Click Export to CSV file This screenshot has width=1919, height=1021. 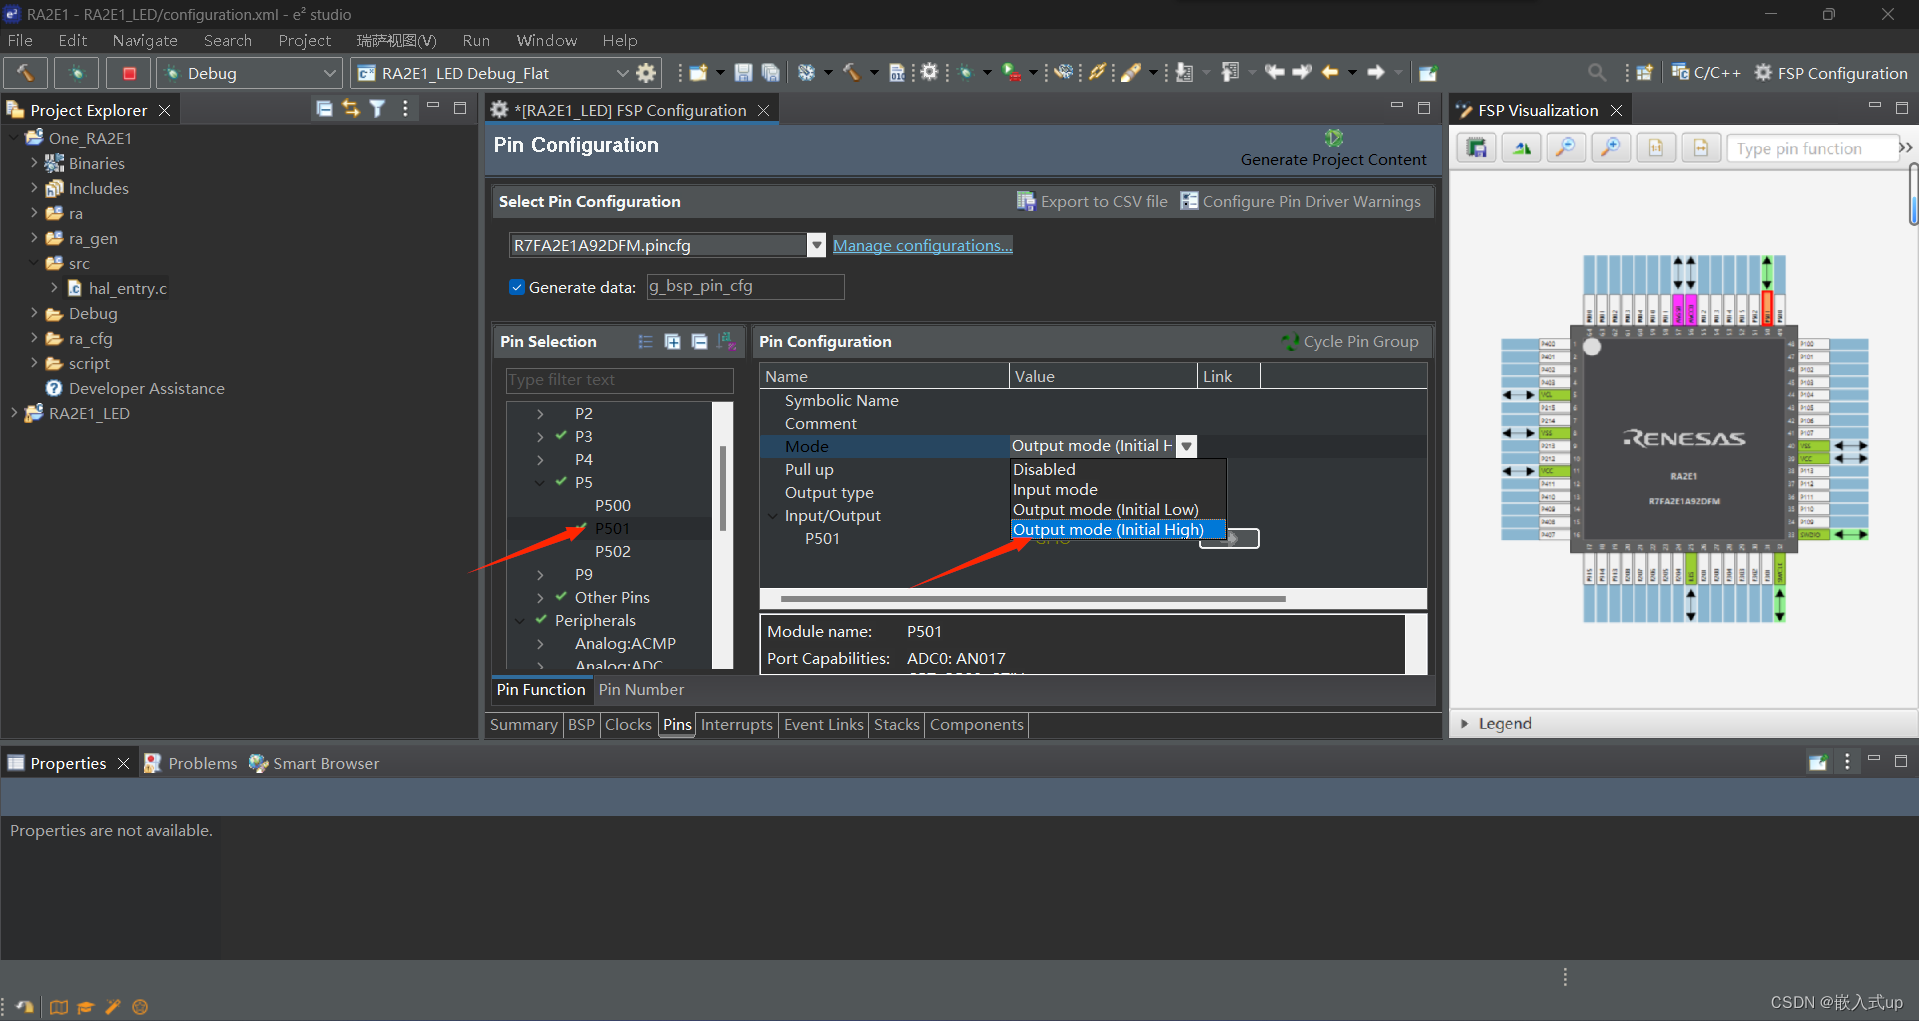click(x=1092, y=201)
